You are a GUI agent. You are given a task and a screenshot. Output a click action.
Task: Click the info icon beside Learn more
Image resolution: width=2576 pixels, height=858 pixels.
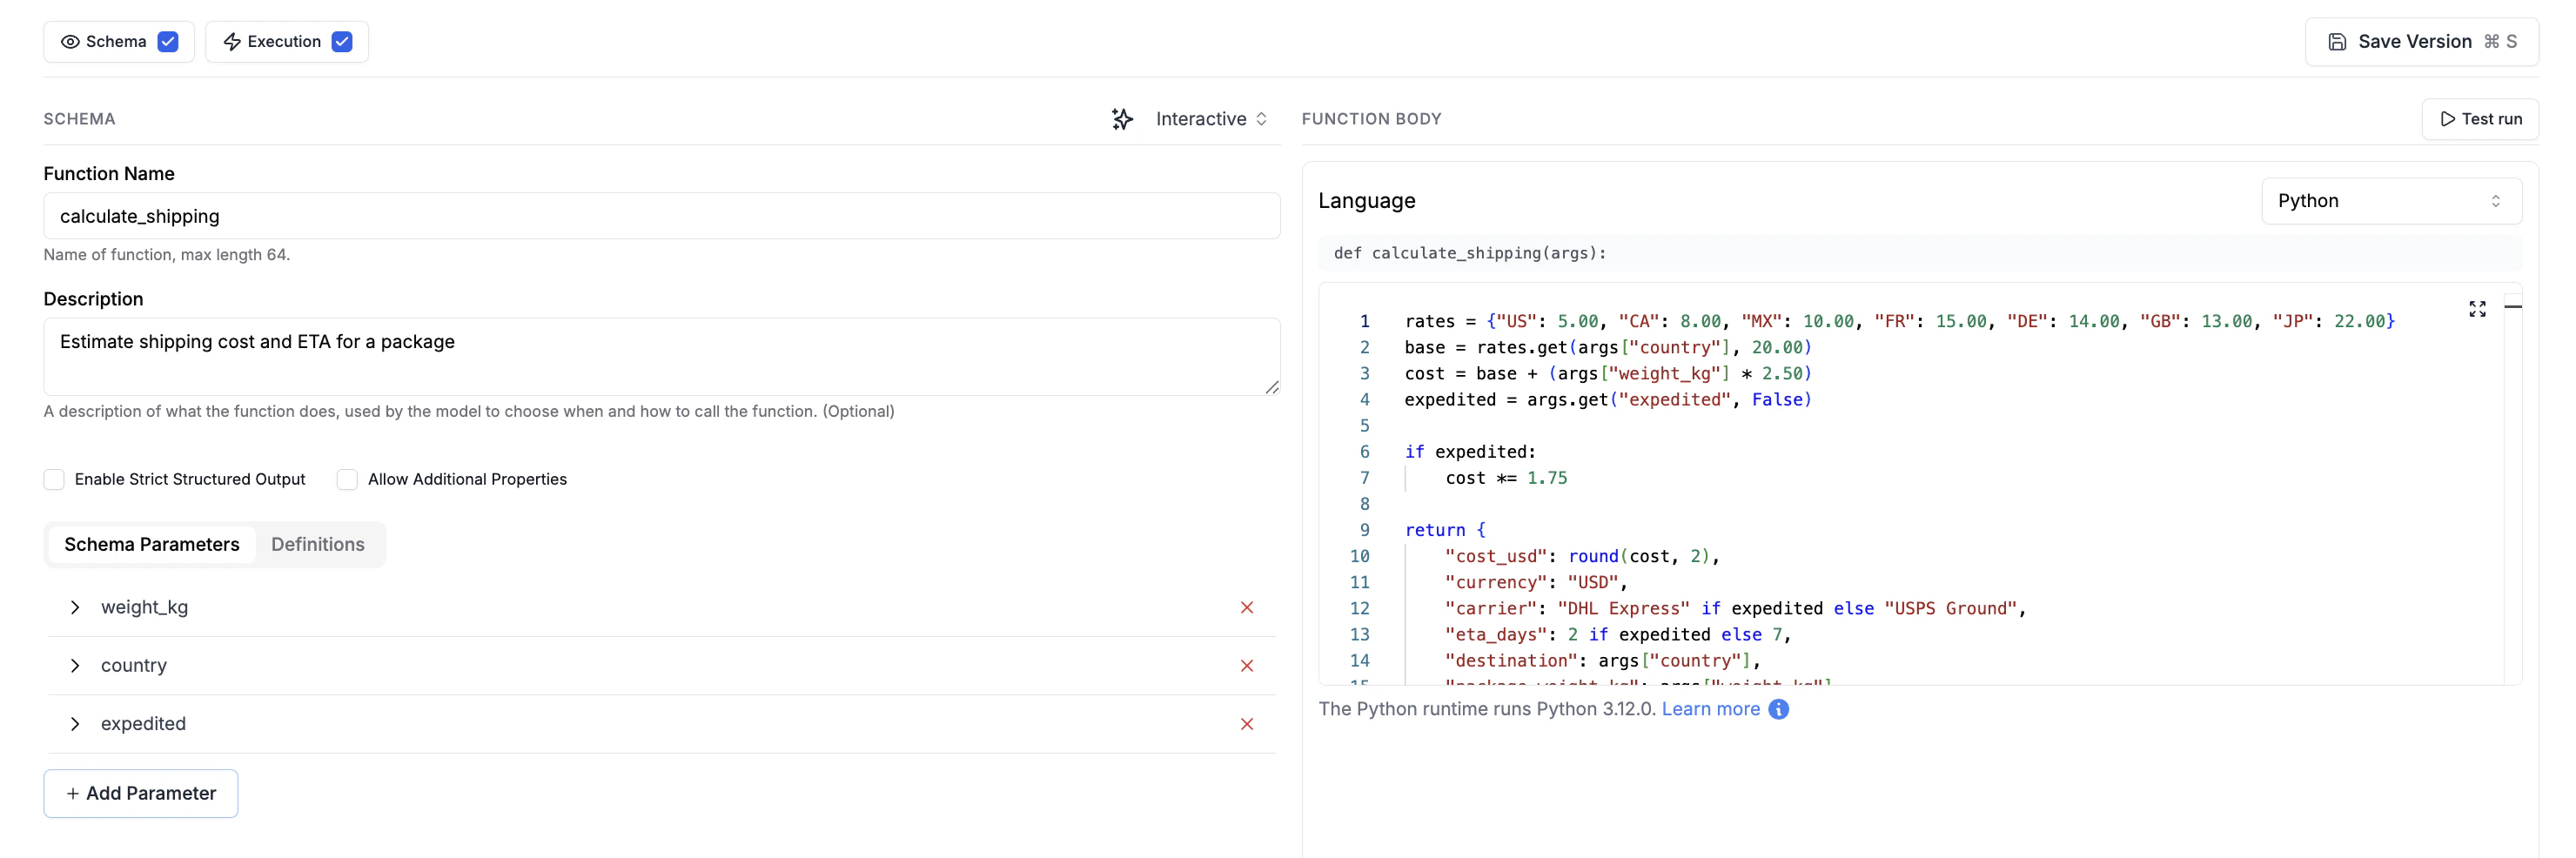click(1778, 709)
